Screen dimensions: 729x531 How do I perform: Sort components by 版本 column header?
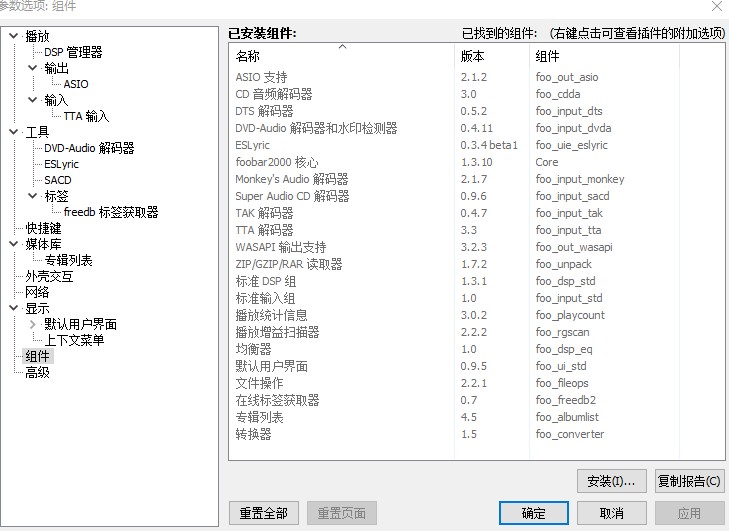491,56
